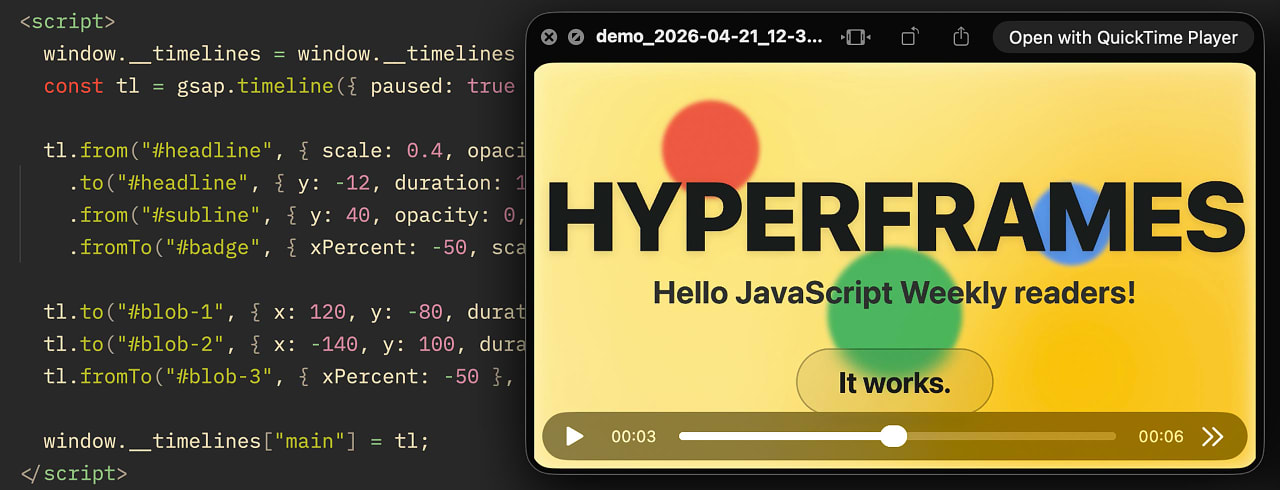Screen dimensions: 1280x490
Task: Click the rotate icon in preview toolbar
Action: 909,37
